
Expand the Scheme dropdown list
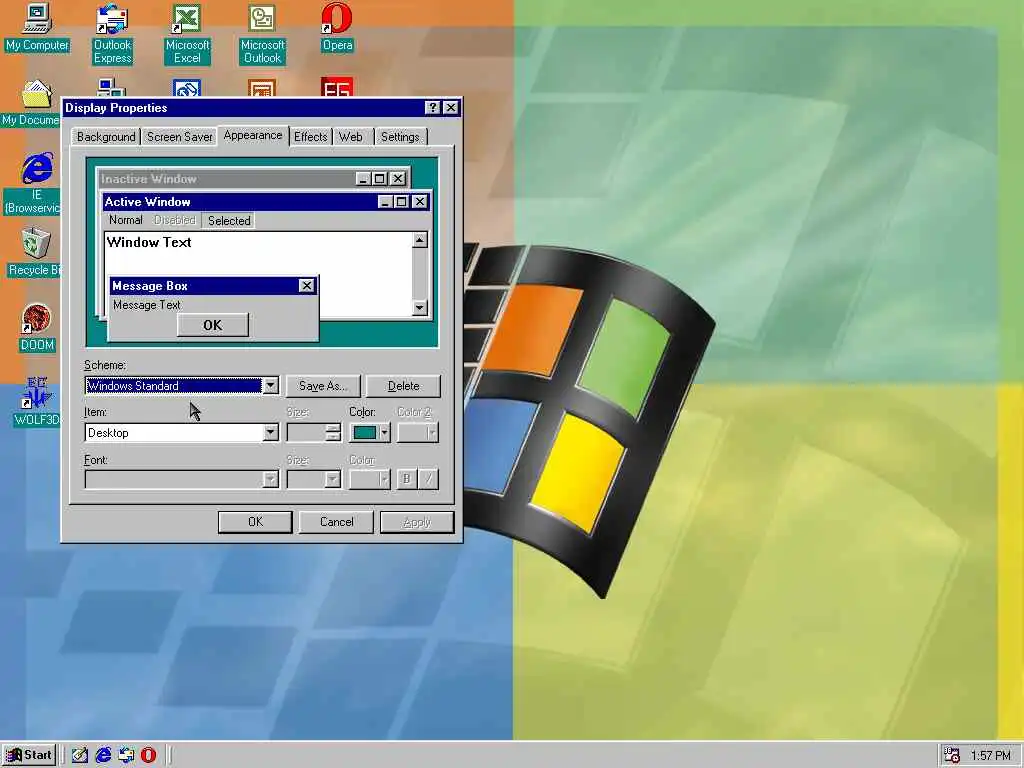click(x=270, y=386)
